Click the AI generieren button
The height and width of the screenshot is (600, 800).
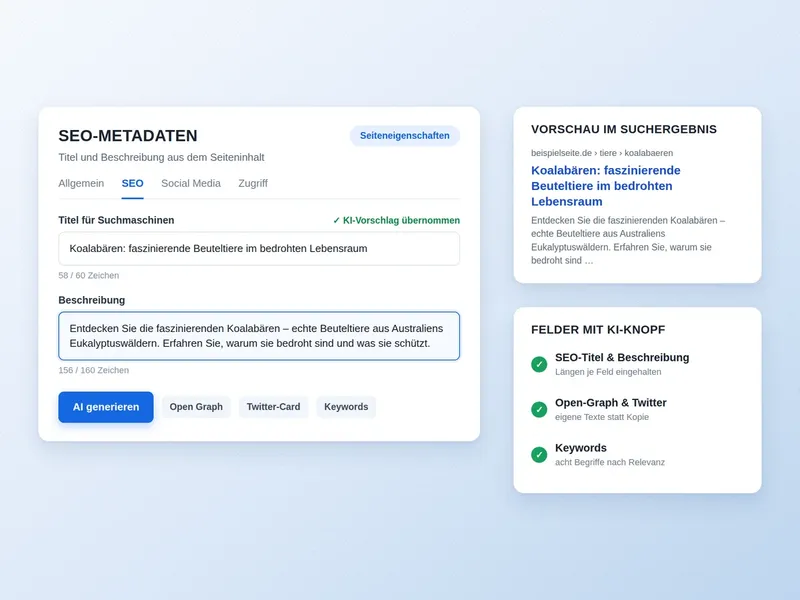[106, 407]
